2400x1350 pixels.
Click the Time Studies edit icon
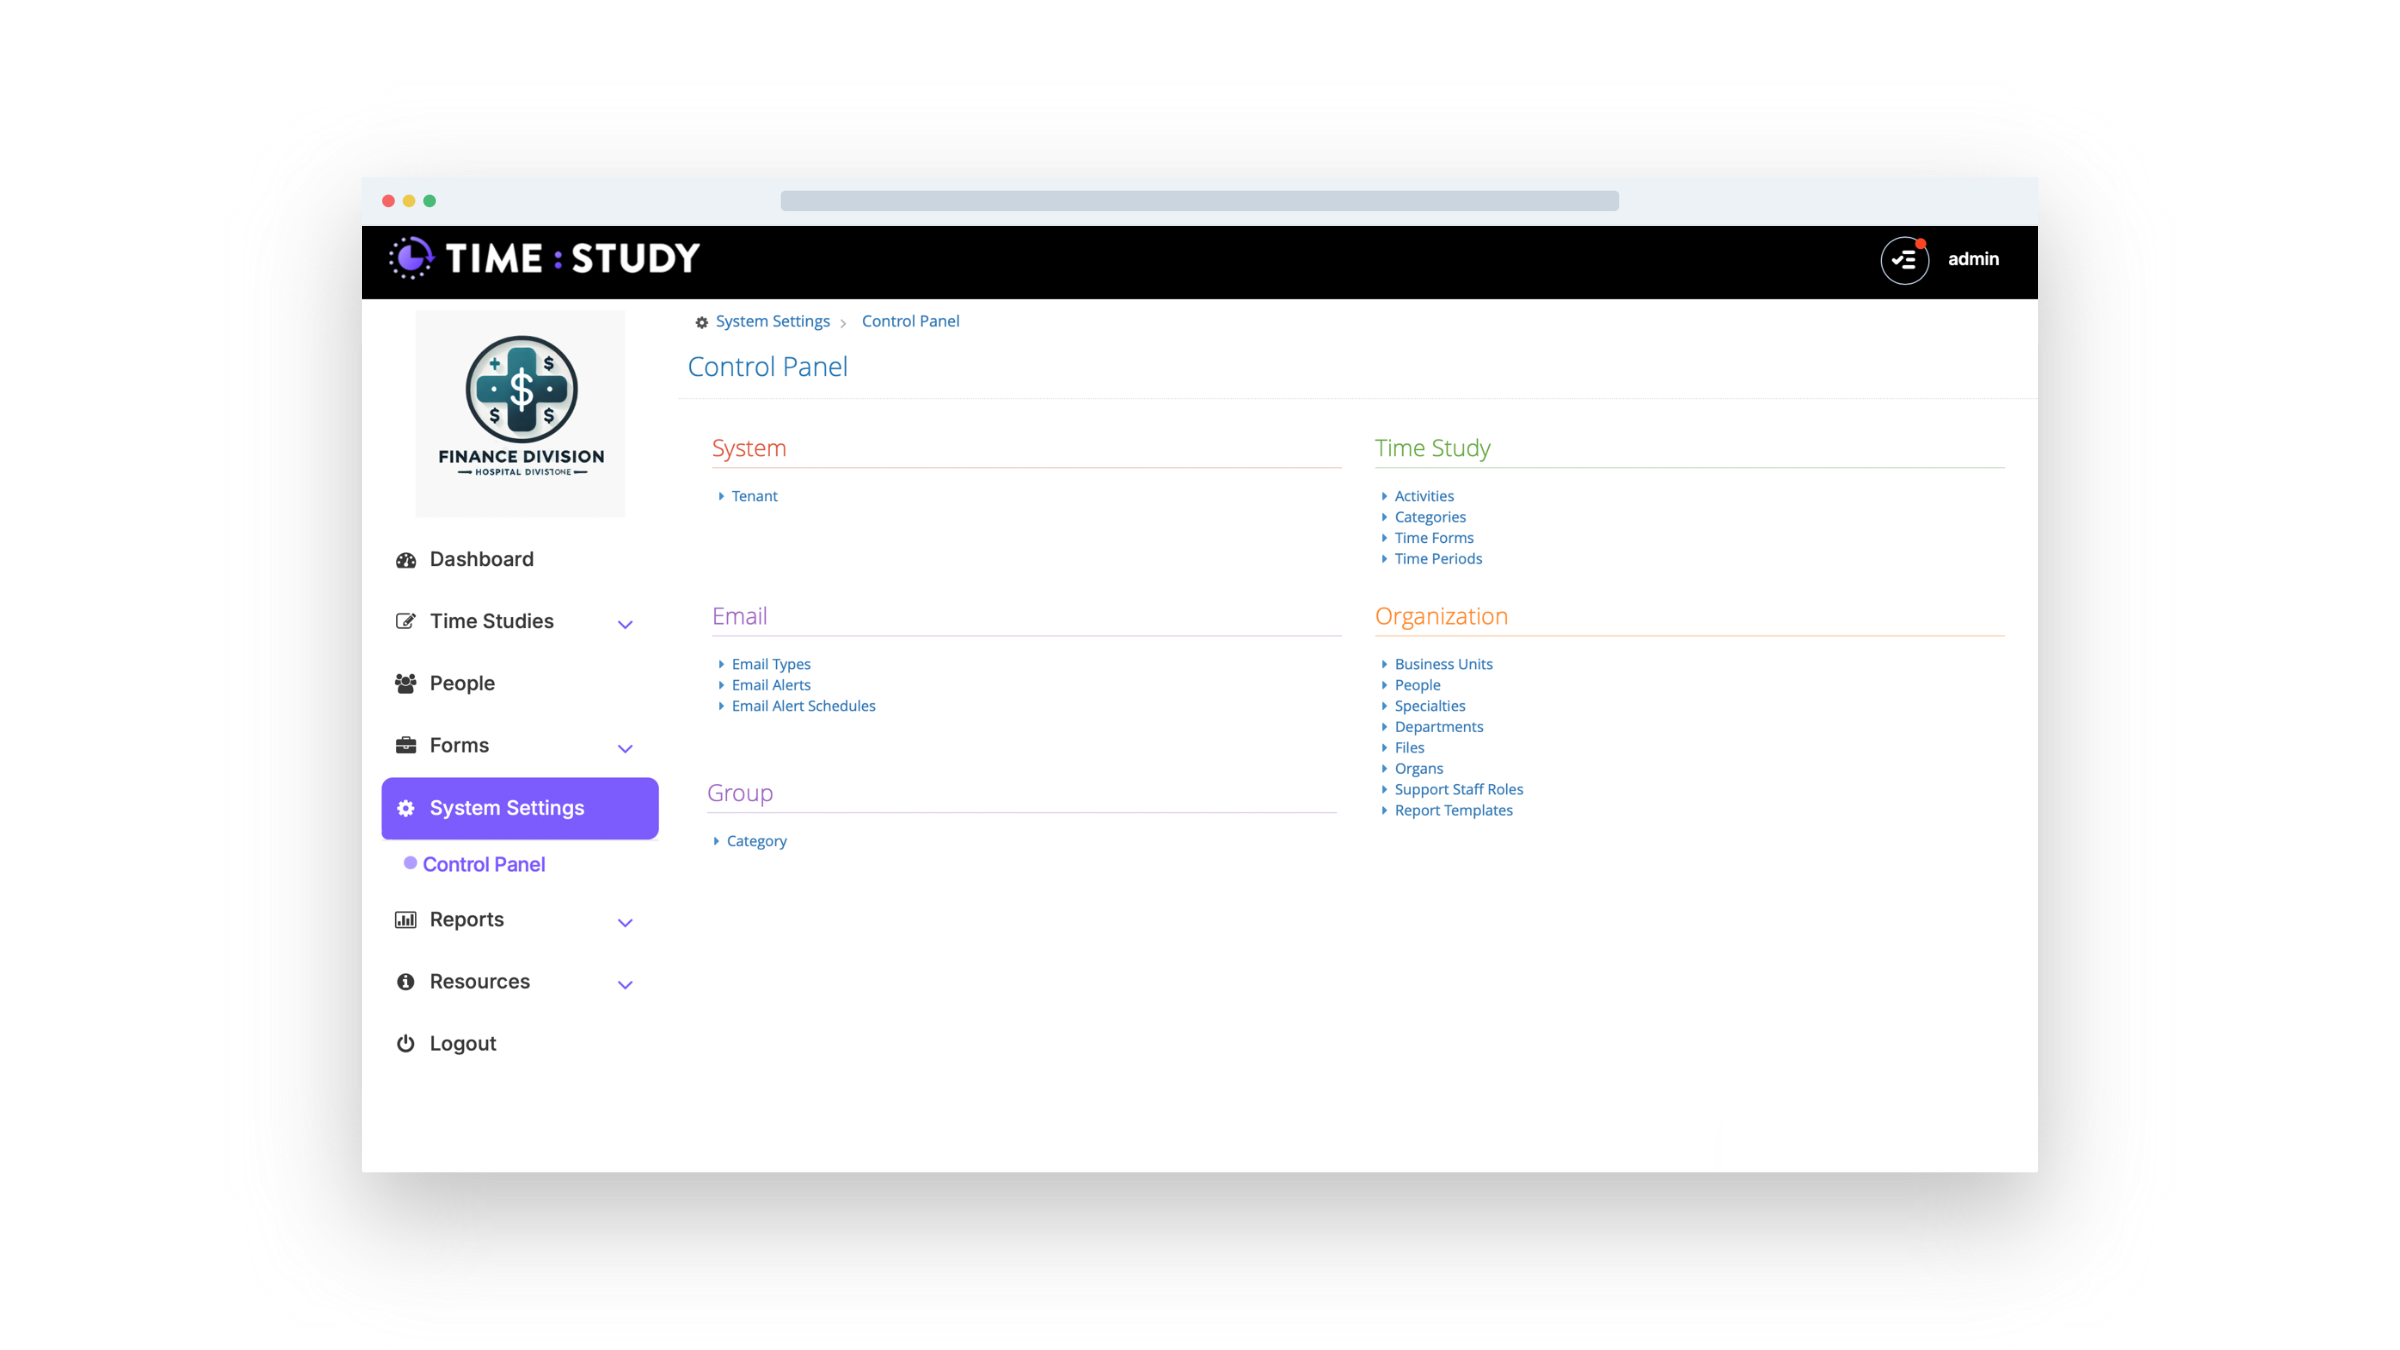tap(405, 622)
